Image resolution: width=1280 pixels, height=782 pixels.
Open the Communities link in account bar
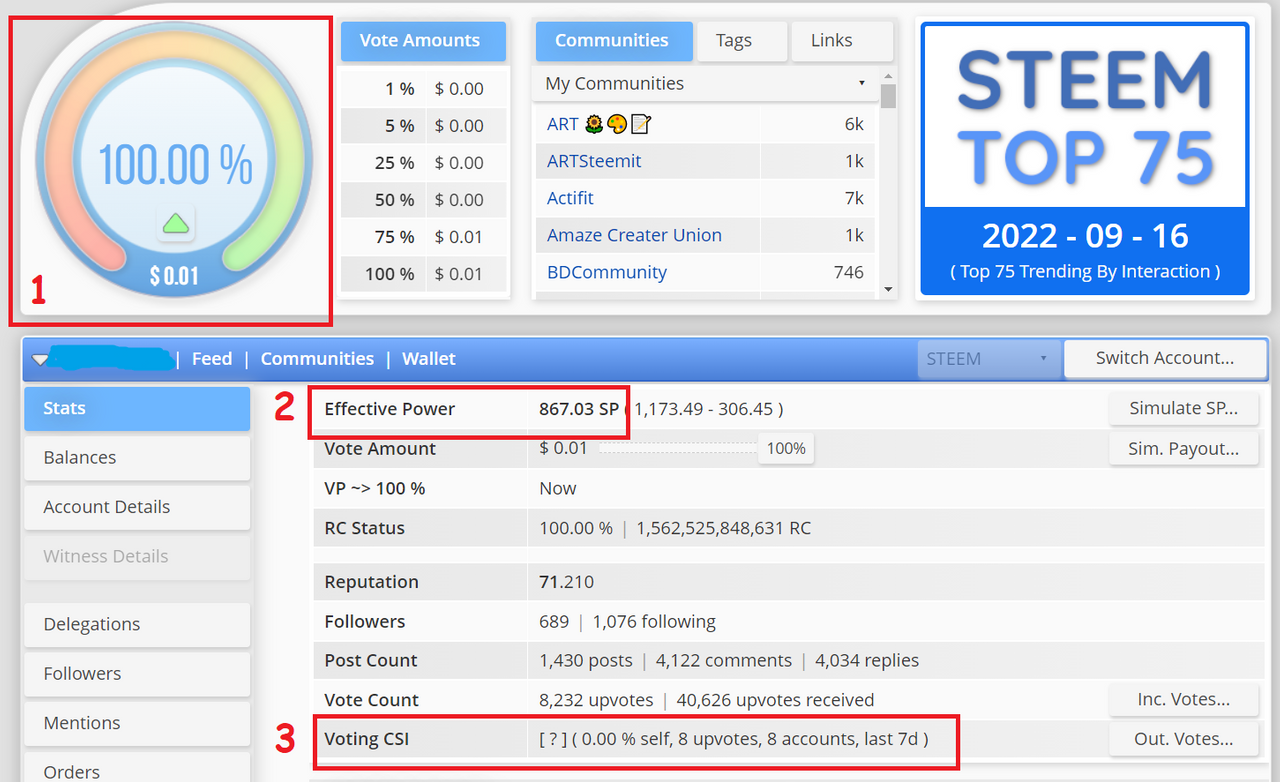(x=317, y=359)
